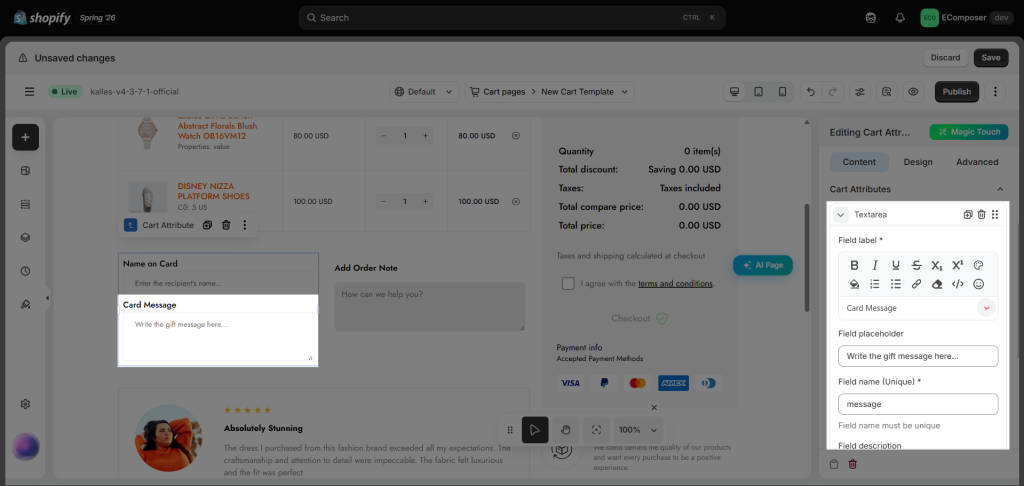Toggle italic in Field label editor

point(875,265)
